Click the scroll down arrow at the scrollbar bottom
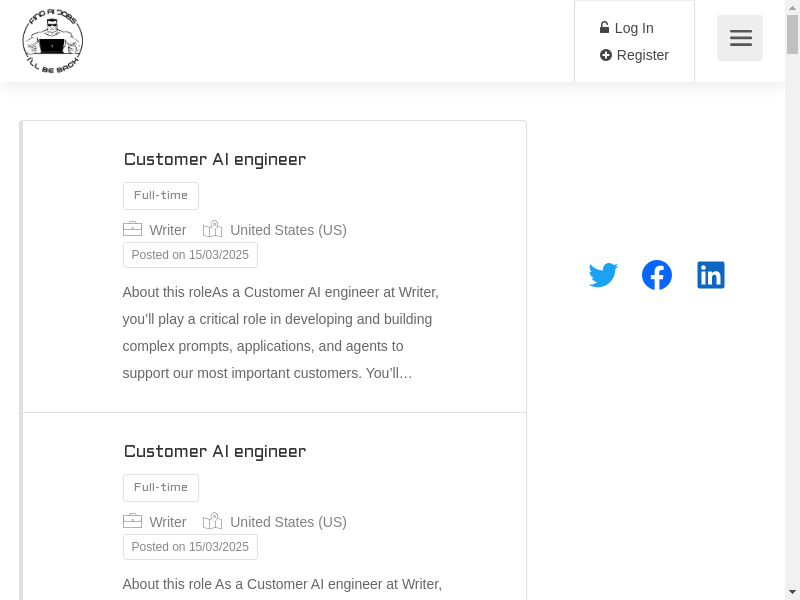The image size is (800, 600). 792,591
